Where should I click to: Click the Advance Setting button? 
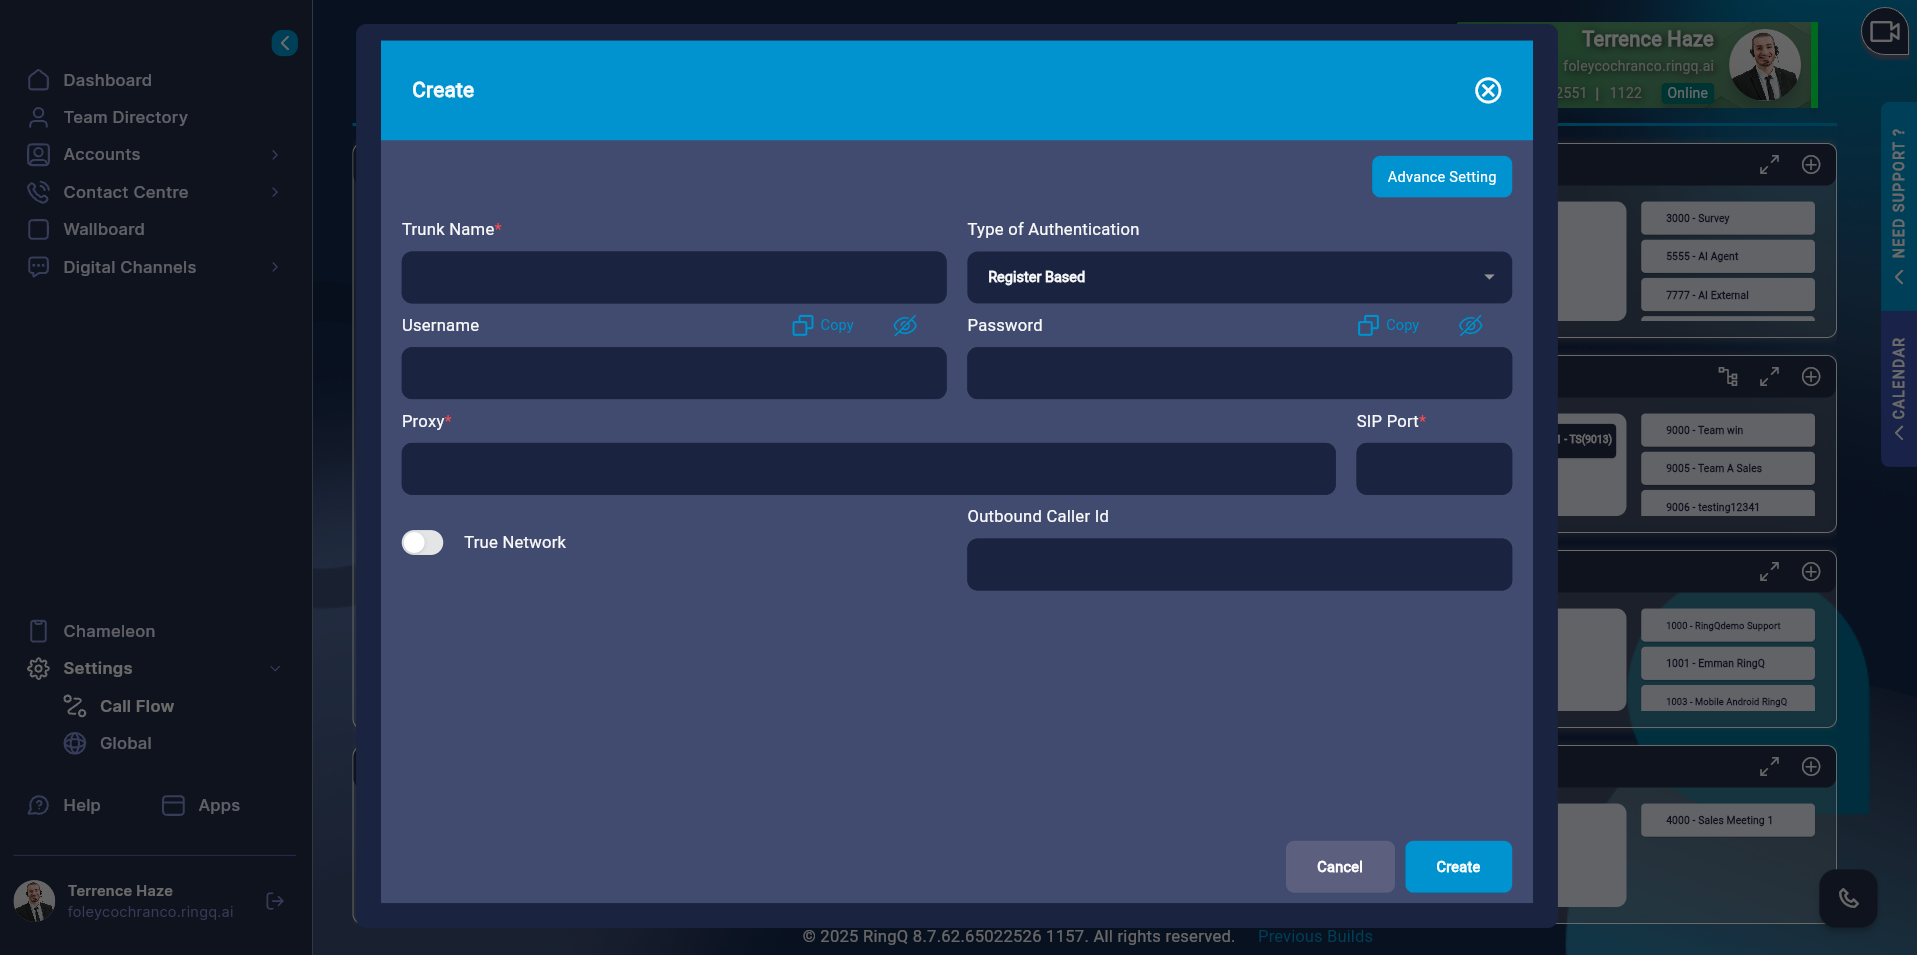pos(1441,176)
